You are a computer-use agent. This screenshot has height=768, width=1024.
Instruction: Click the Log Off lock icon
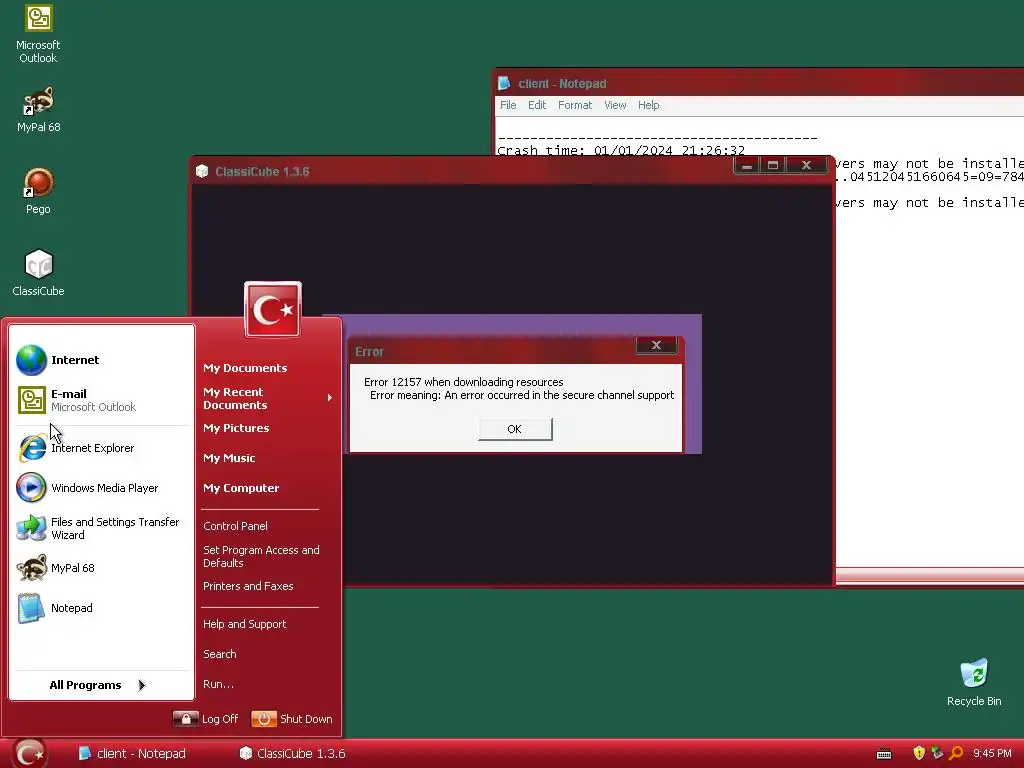185,718
